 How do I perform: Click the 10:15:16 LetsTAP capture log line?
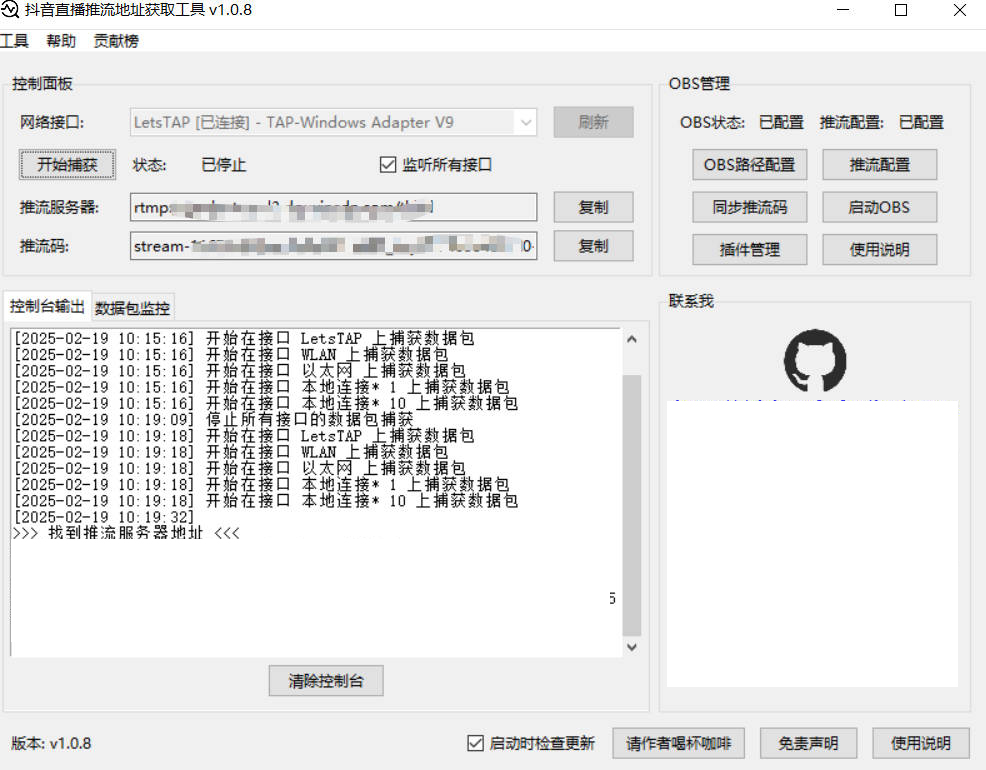click(244, 338)
